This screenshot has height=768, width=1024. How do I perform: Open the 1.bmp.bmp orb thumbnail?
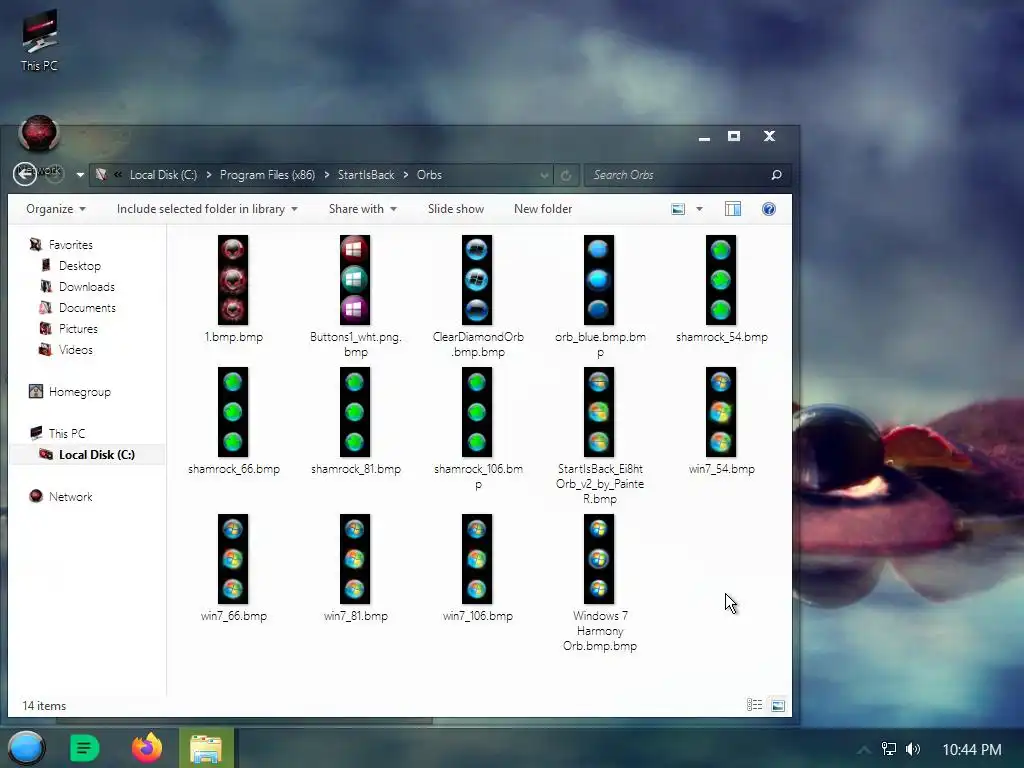233,280
